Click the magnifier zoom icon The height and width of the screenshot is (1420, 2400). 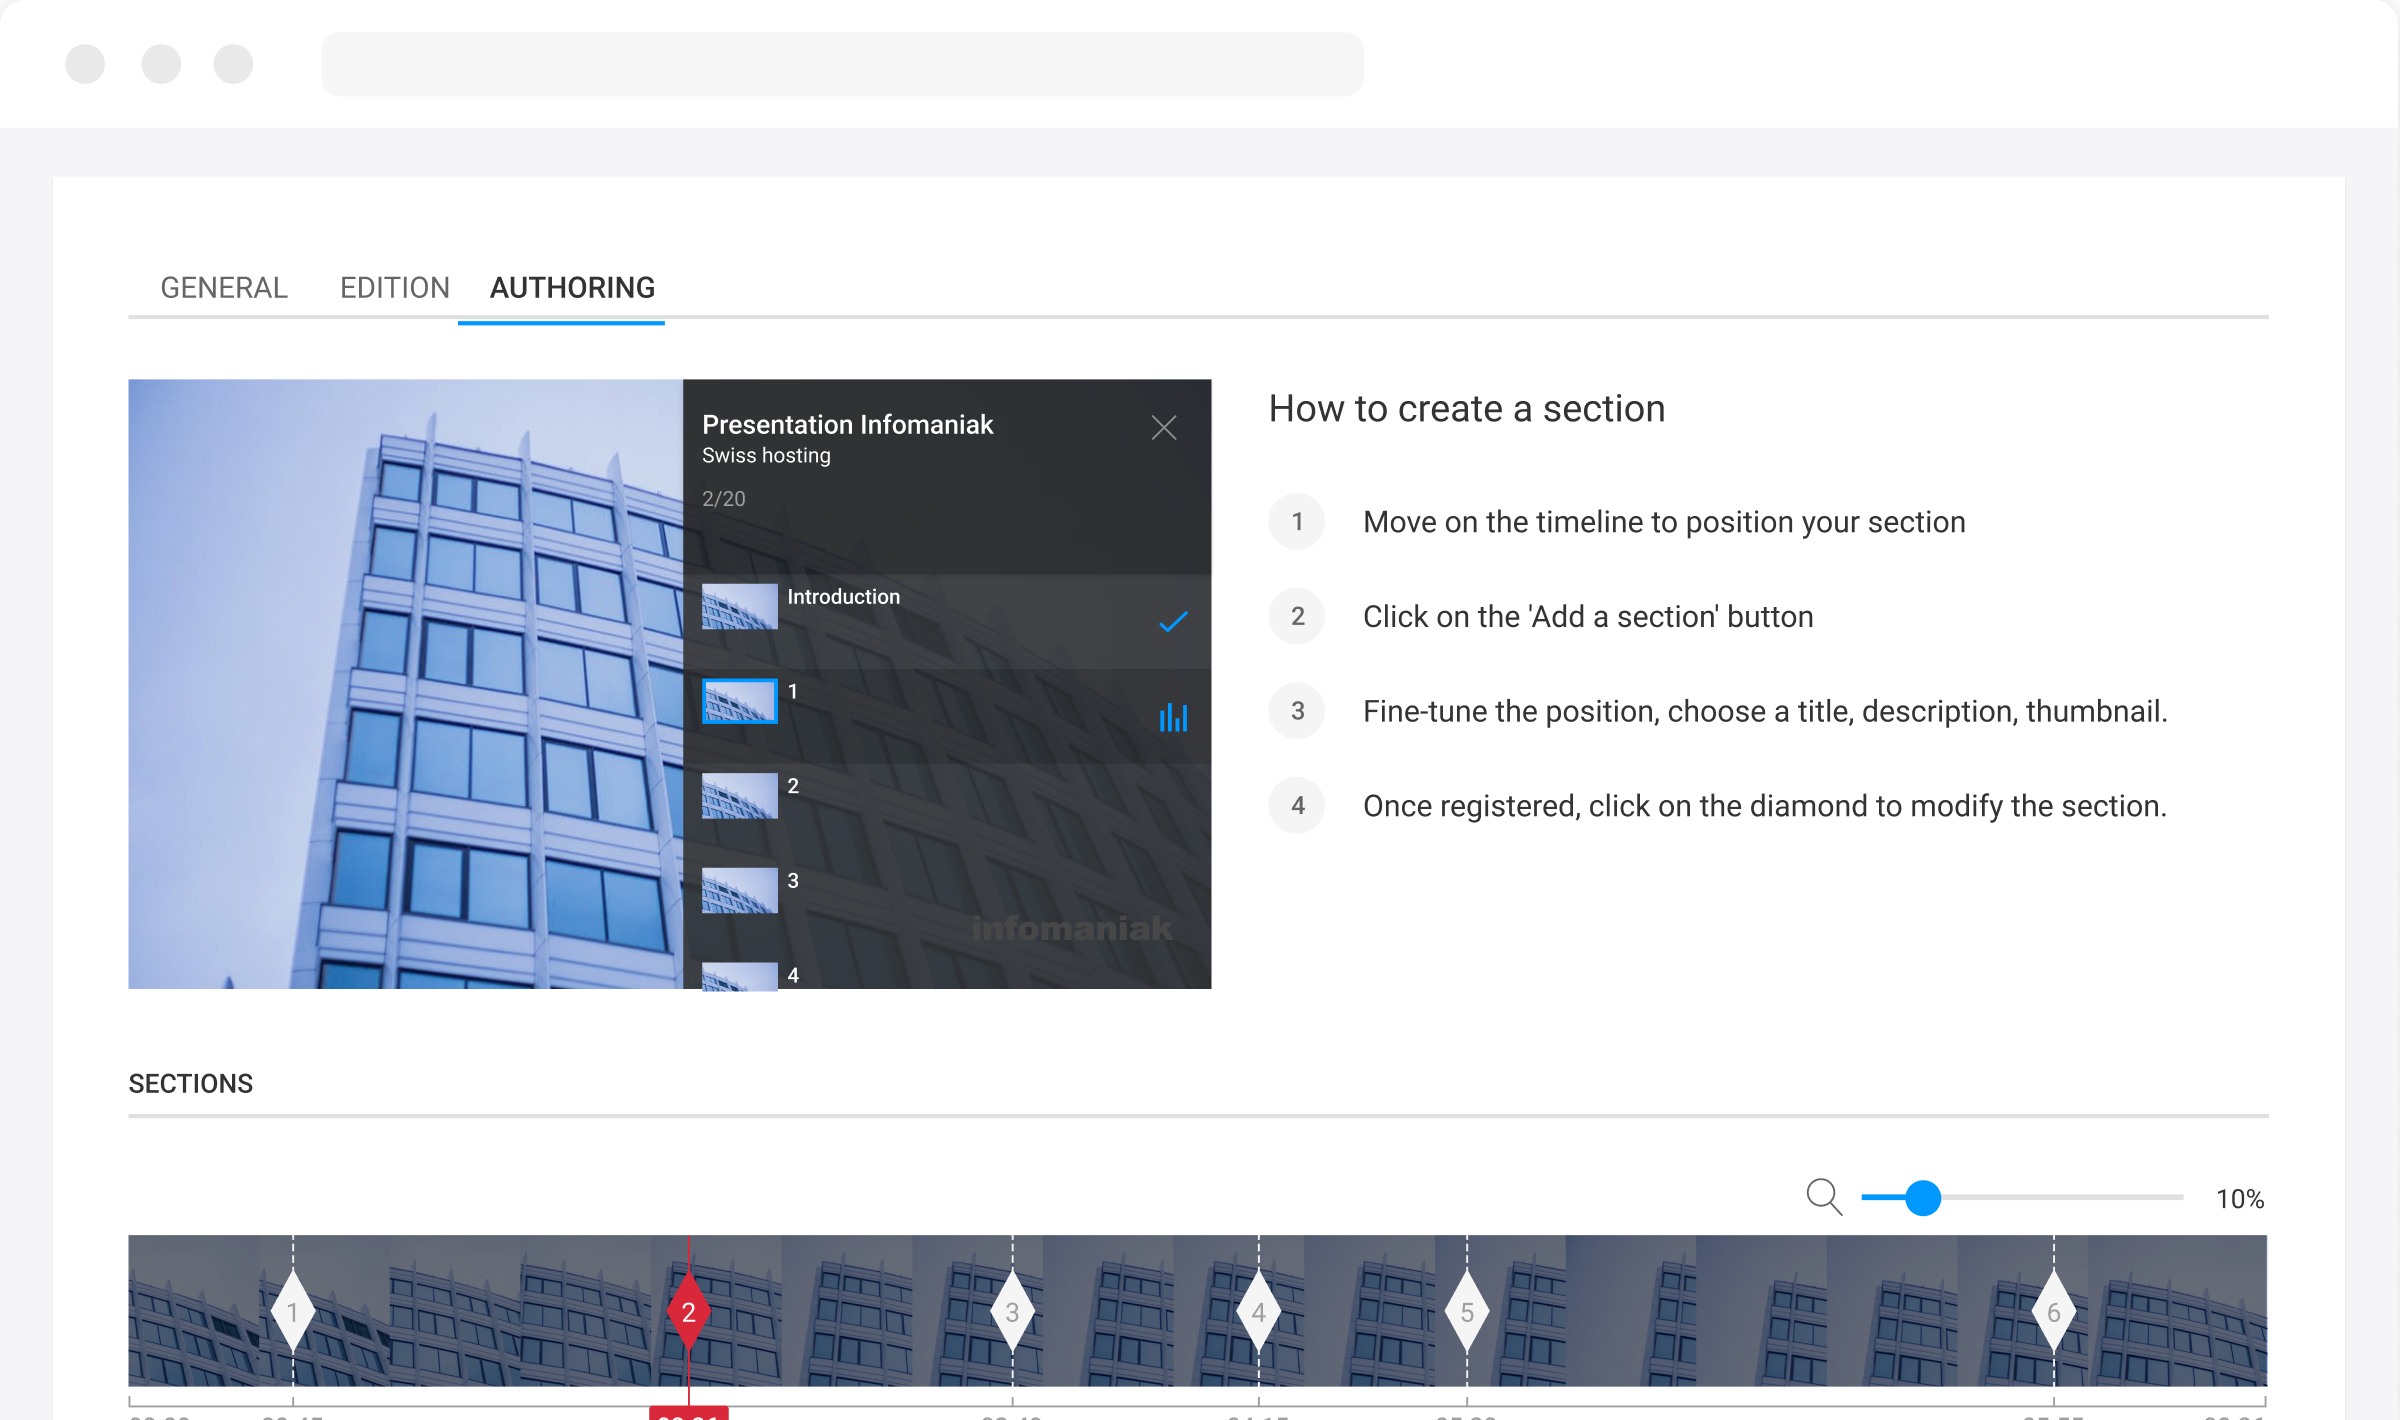[x=1823, y=1196]
